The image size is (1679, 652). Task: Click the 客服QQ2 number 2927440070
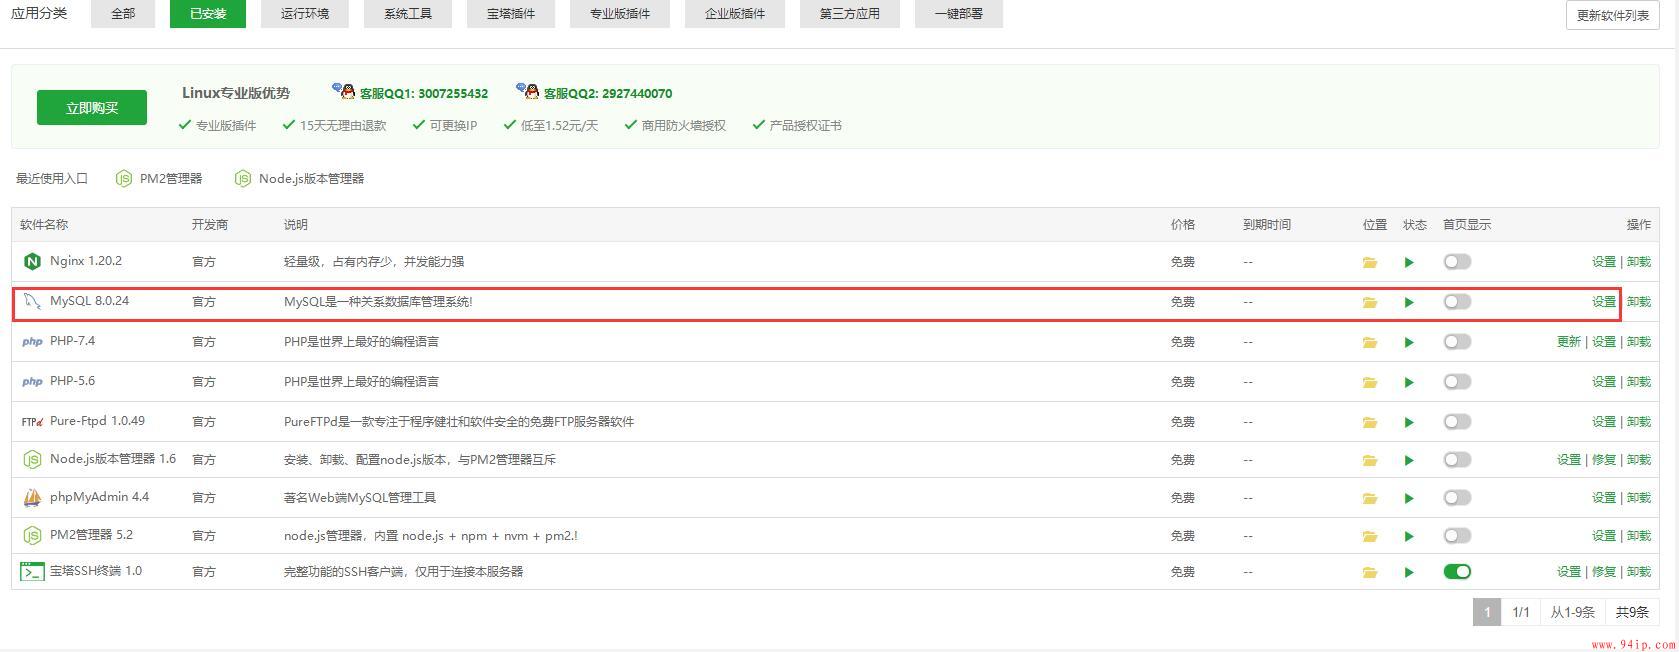[x=637, y=94]
